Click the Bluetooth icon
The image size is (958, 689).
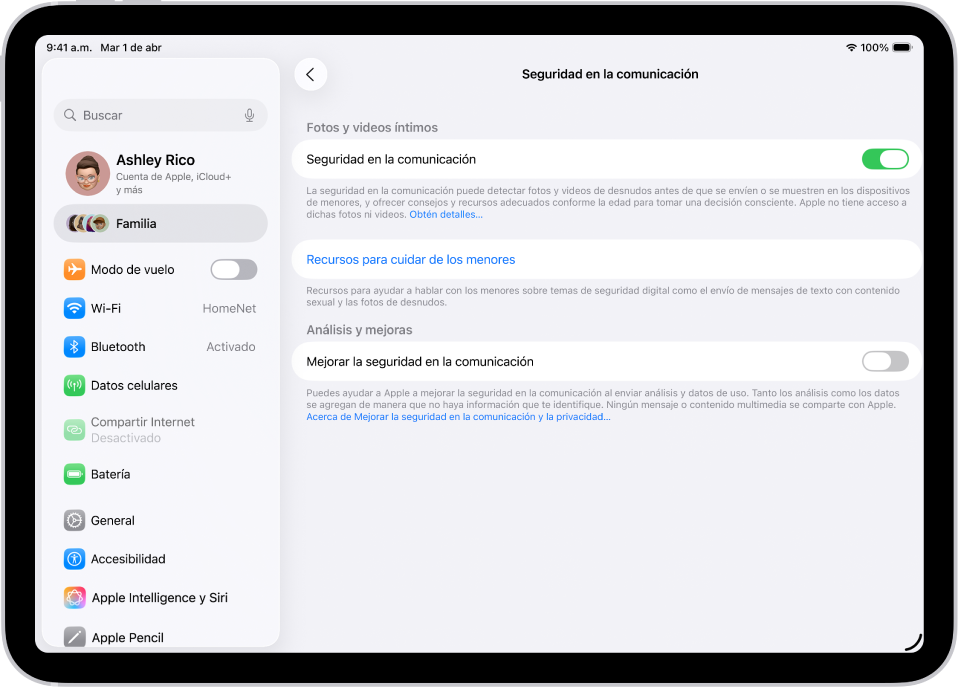point(74,346)
